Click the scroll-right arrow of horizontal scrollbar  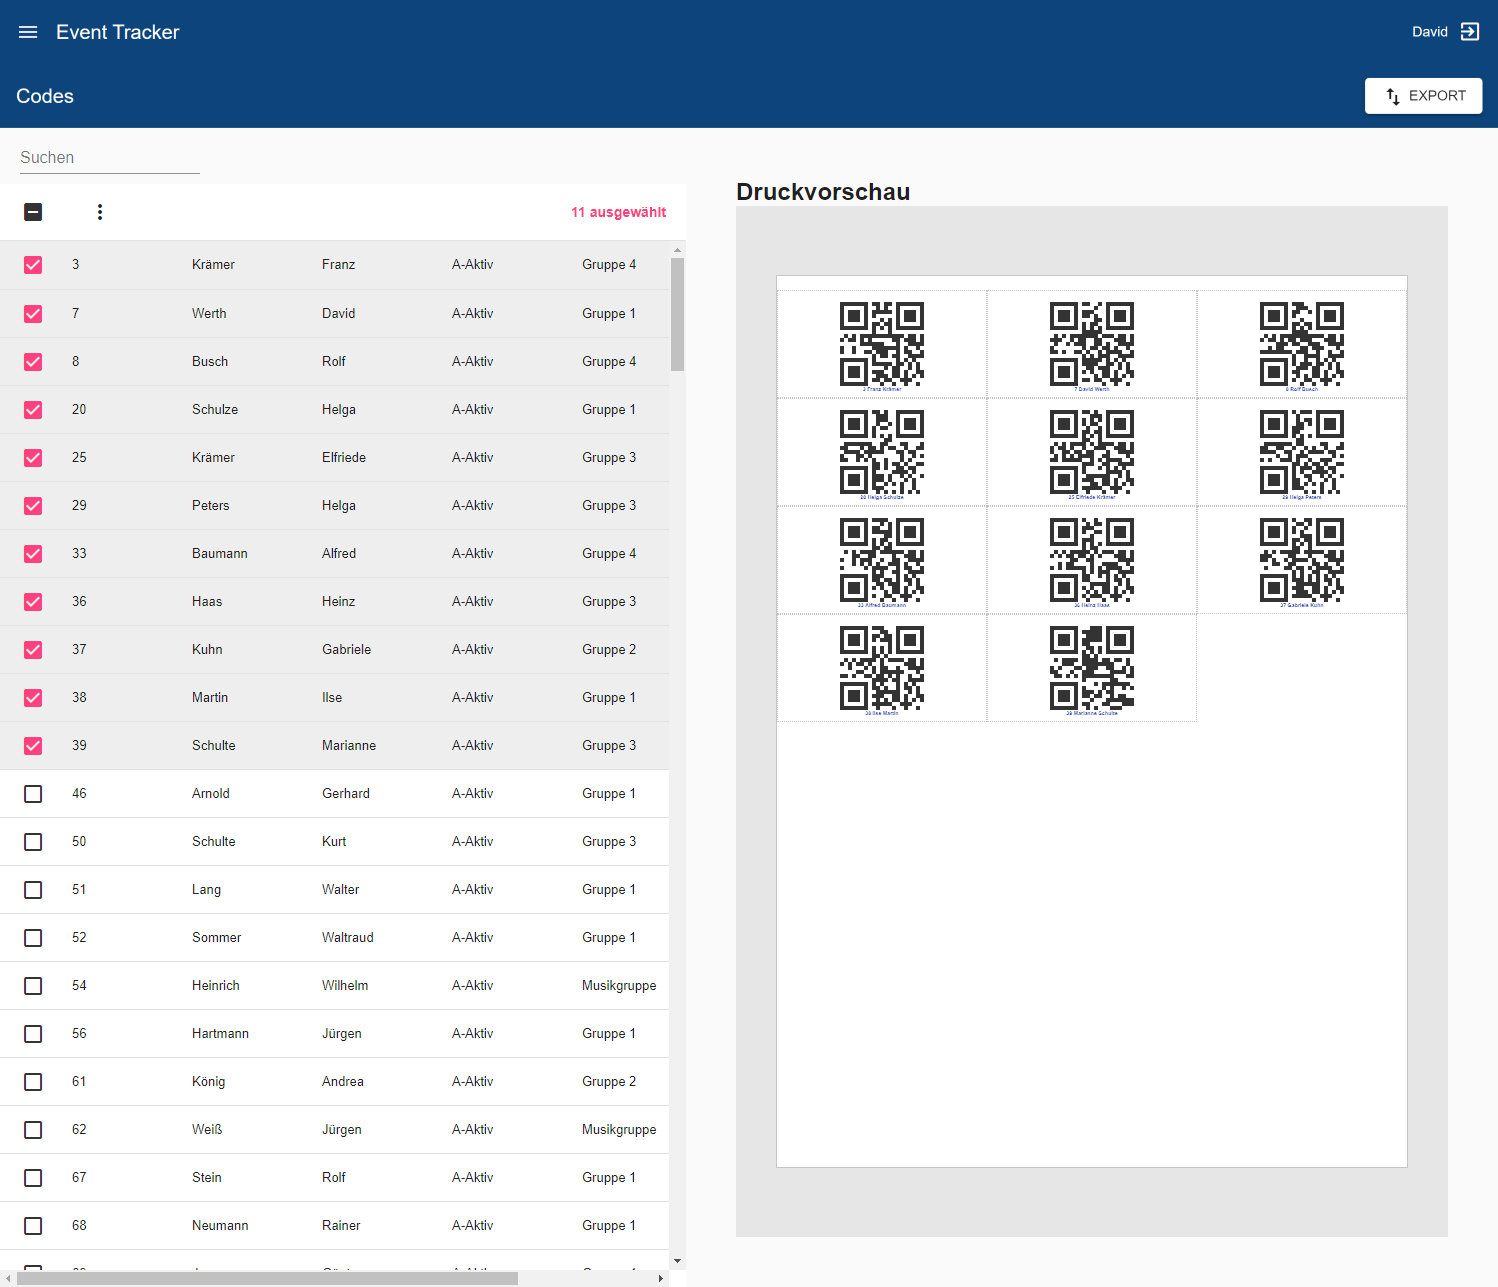pyautogui.click(x=660, y=1278)
